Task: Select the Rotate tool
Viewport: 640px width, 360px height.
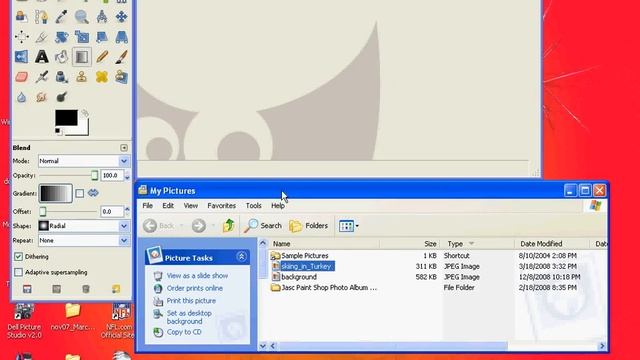Action: 62,37
